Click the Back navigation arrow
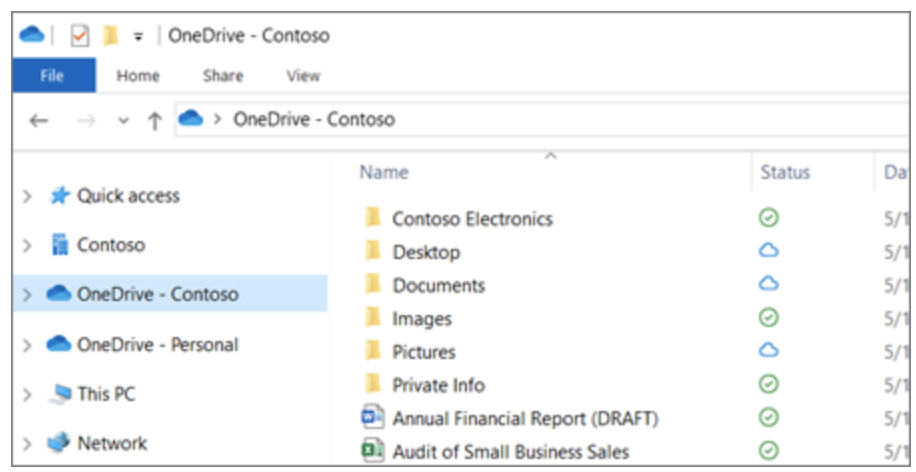916x472 pixels. (x=38, y=120)
